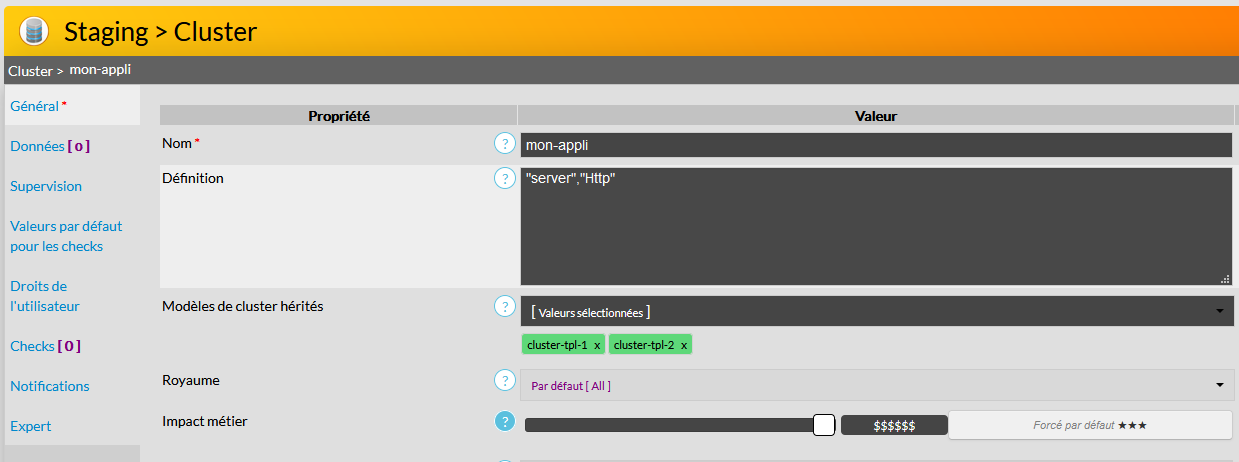The height and width of the screenshot is (462, 1239).
Task: Open Droits de l'utilisateur section
Action: coord(45,296)
